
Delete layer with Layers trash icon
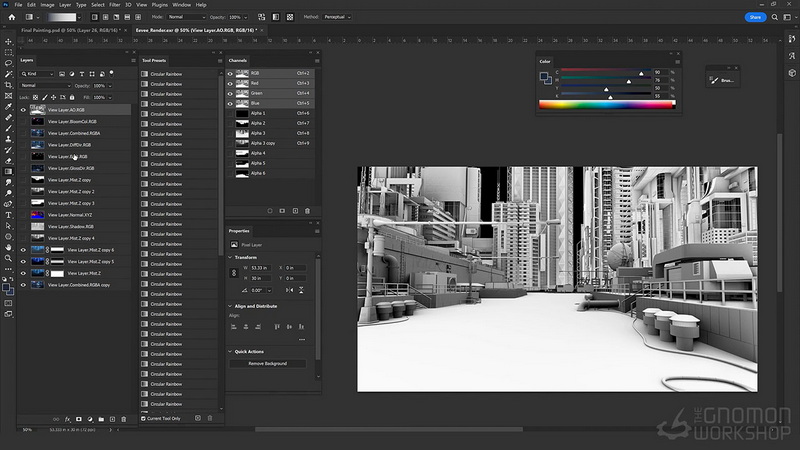pyautogui.click(x=123, y=419)
